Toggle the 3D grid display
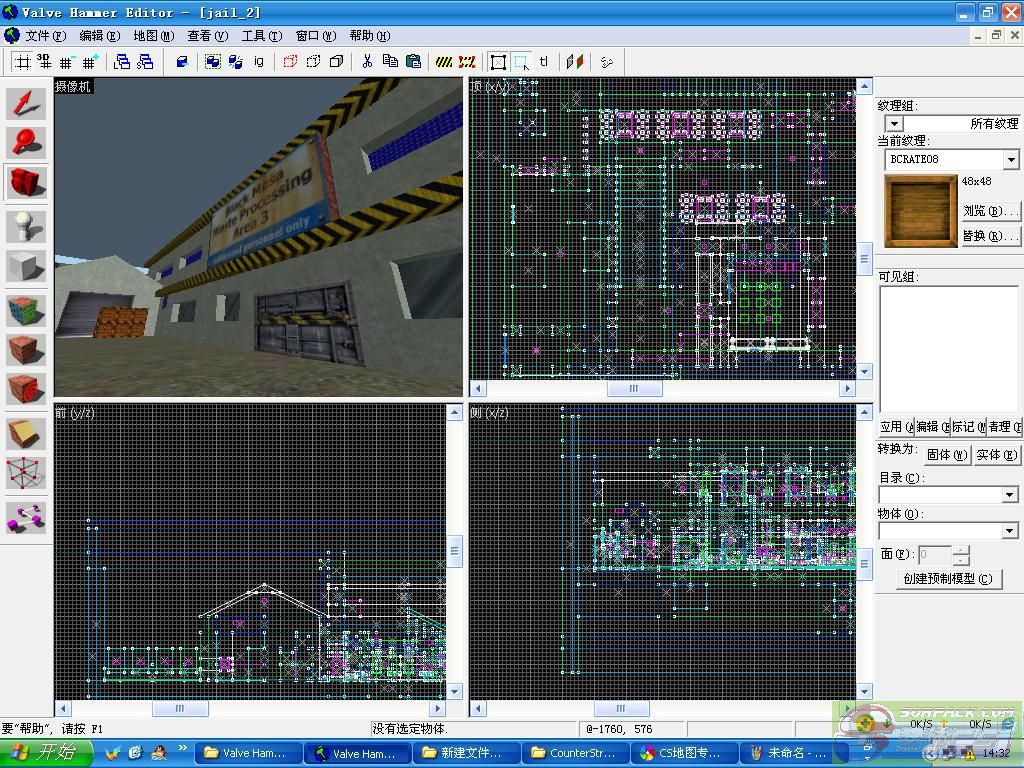Image resolution: width=1024 pixels, height=768 pixels. [43, 62]
